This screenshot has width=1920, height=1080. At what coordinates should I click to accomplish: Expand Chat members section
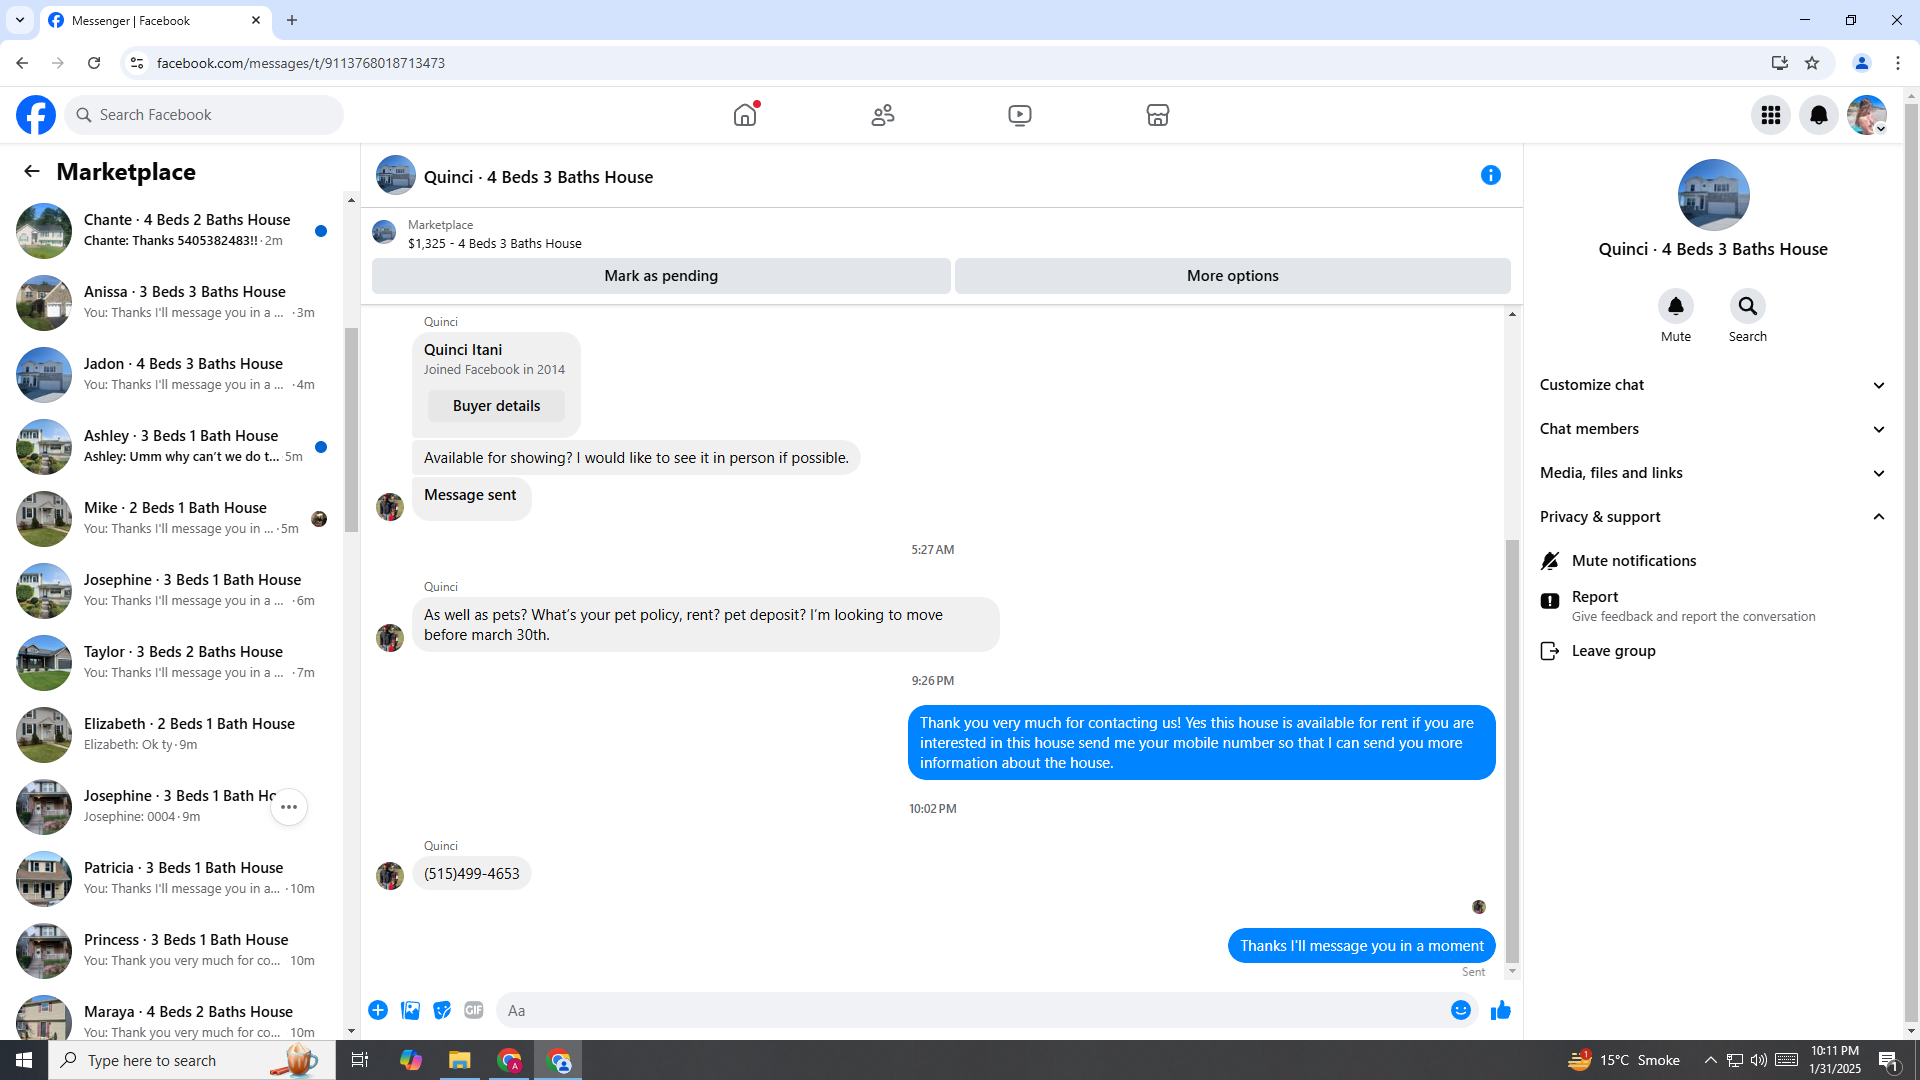pyautogui.click(x=1713, y=429)
